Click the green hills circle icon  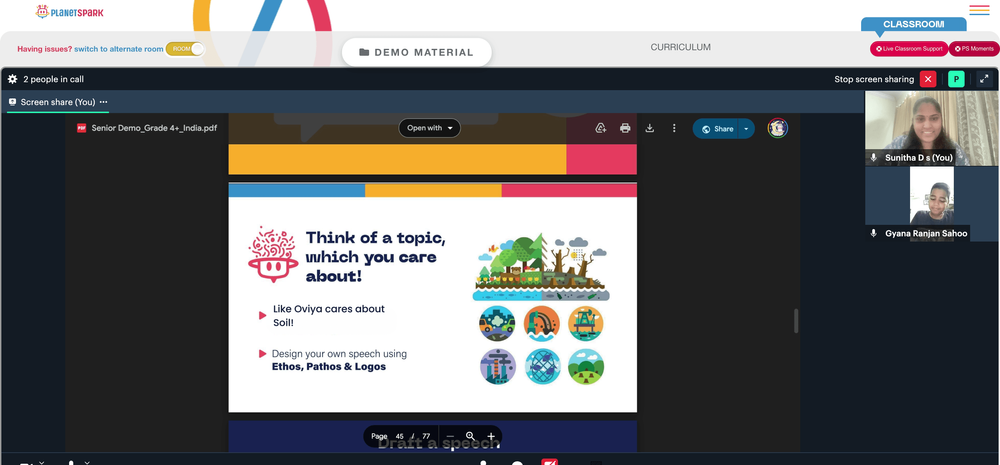[x=585, y=366]
